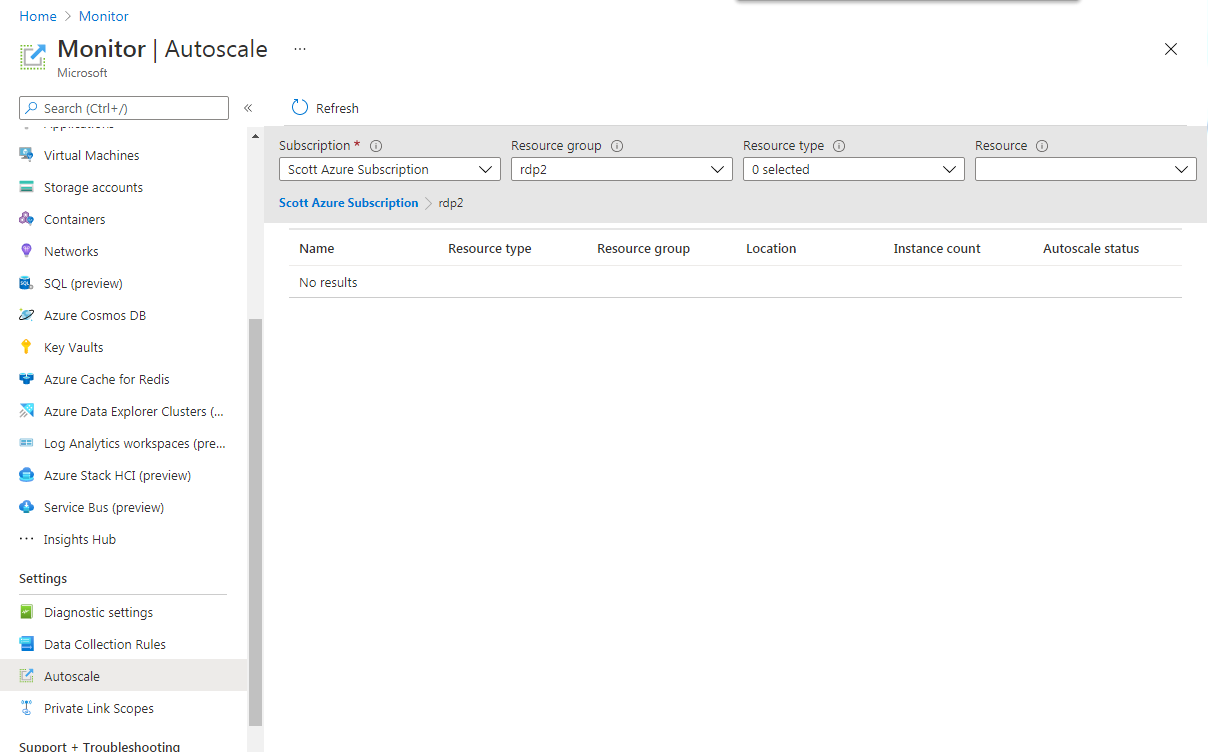
Task: Click the Service Bus icon
Action: tap(27, 507)
